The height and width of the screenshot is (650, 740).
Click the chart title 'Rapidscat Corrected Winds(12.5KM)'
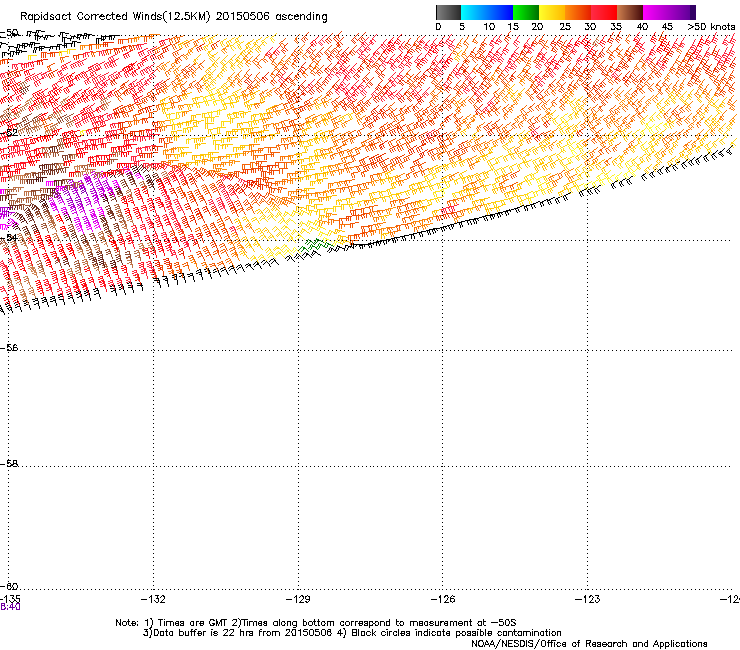coord(115,17)
